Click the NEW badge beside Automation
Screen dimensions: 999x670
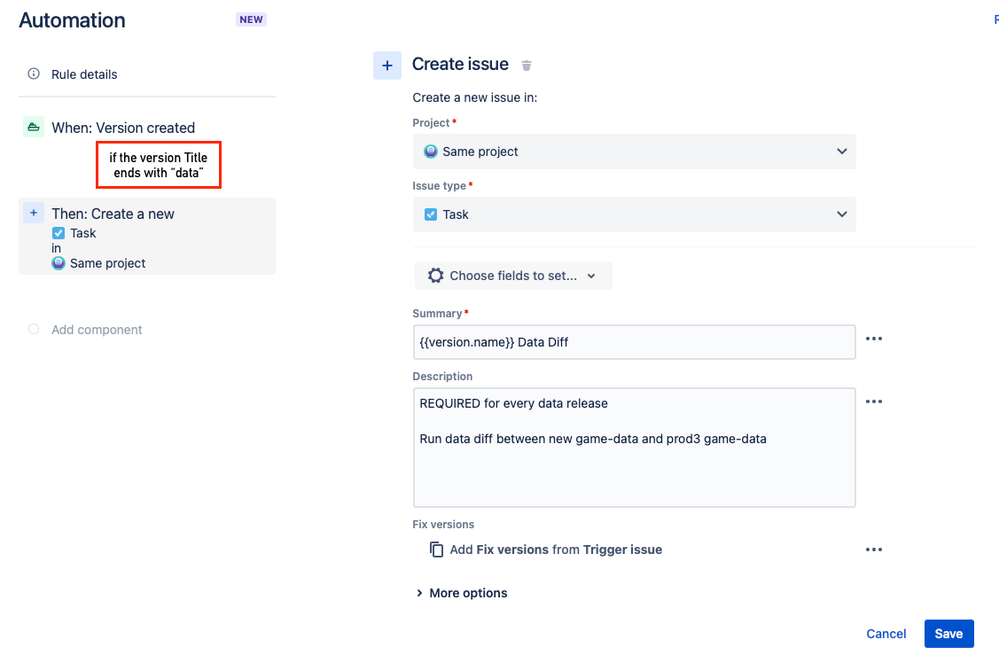click(251, 20)
